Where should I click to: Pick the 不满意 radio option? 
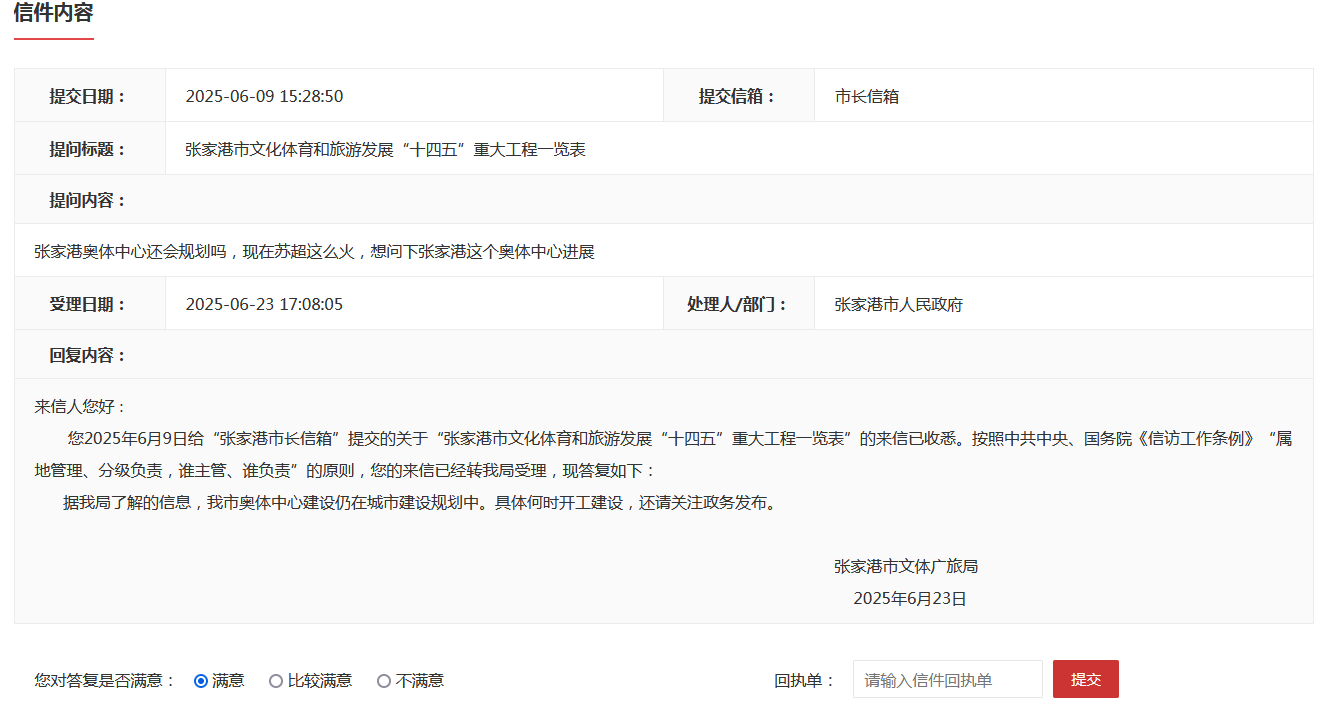pos(384,681)
